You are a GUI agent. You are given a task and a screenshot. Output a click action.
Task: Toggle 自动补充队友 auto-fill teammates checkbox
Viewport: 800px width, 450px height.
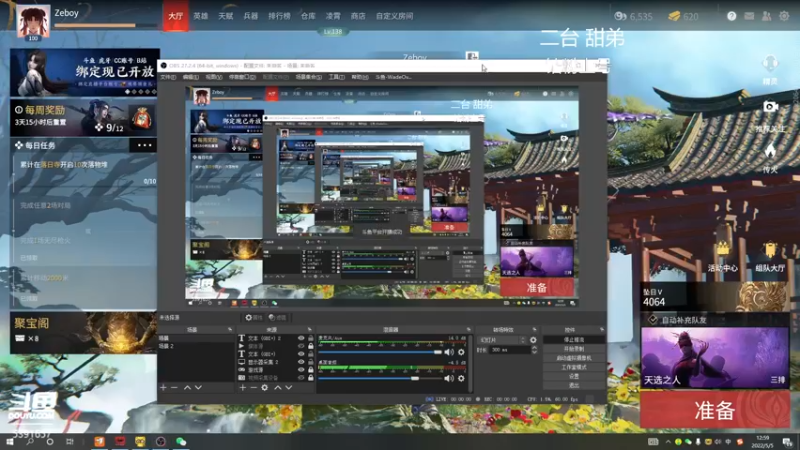point(653,320)
